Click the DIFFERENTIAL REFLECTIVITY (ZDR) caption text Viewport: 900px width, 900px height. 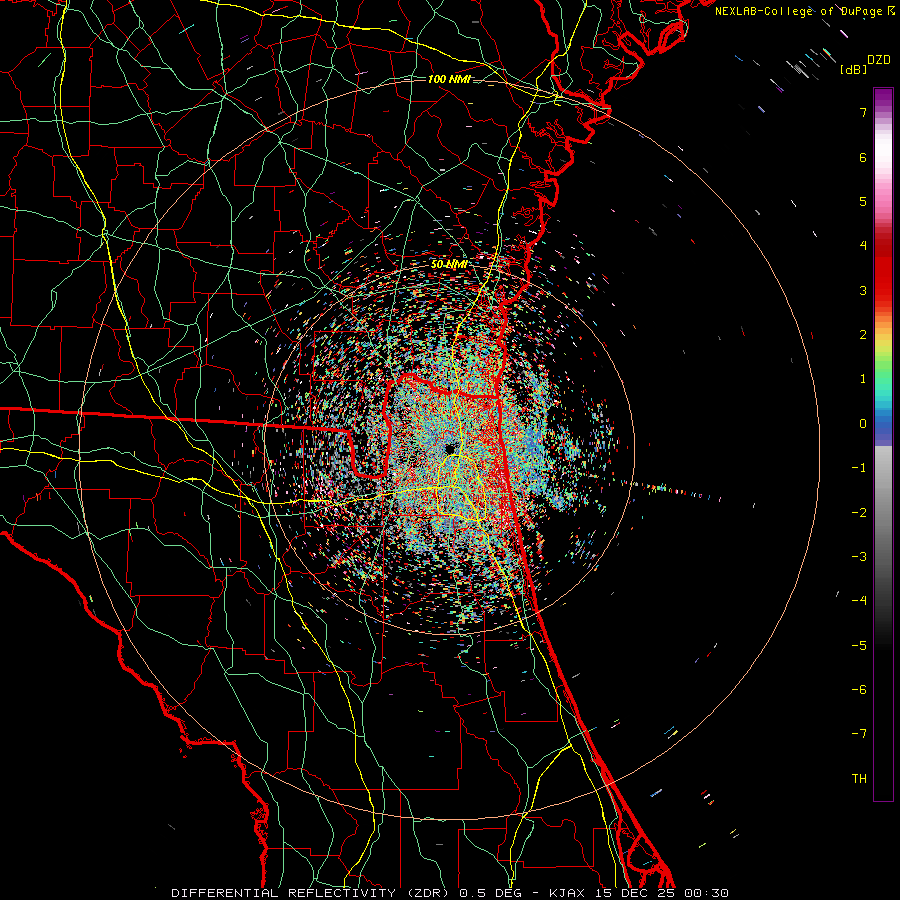312,893
